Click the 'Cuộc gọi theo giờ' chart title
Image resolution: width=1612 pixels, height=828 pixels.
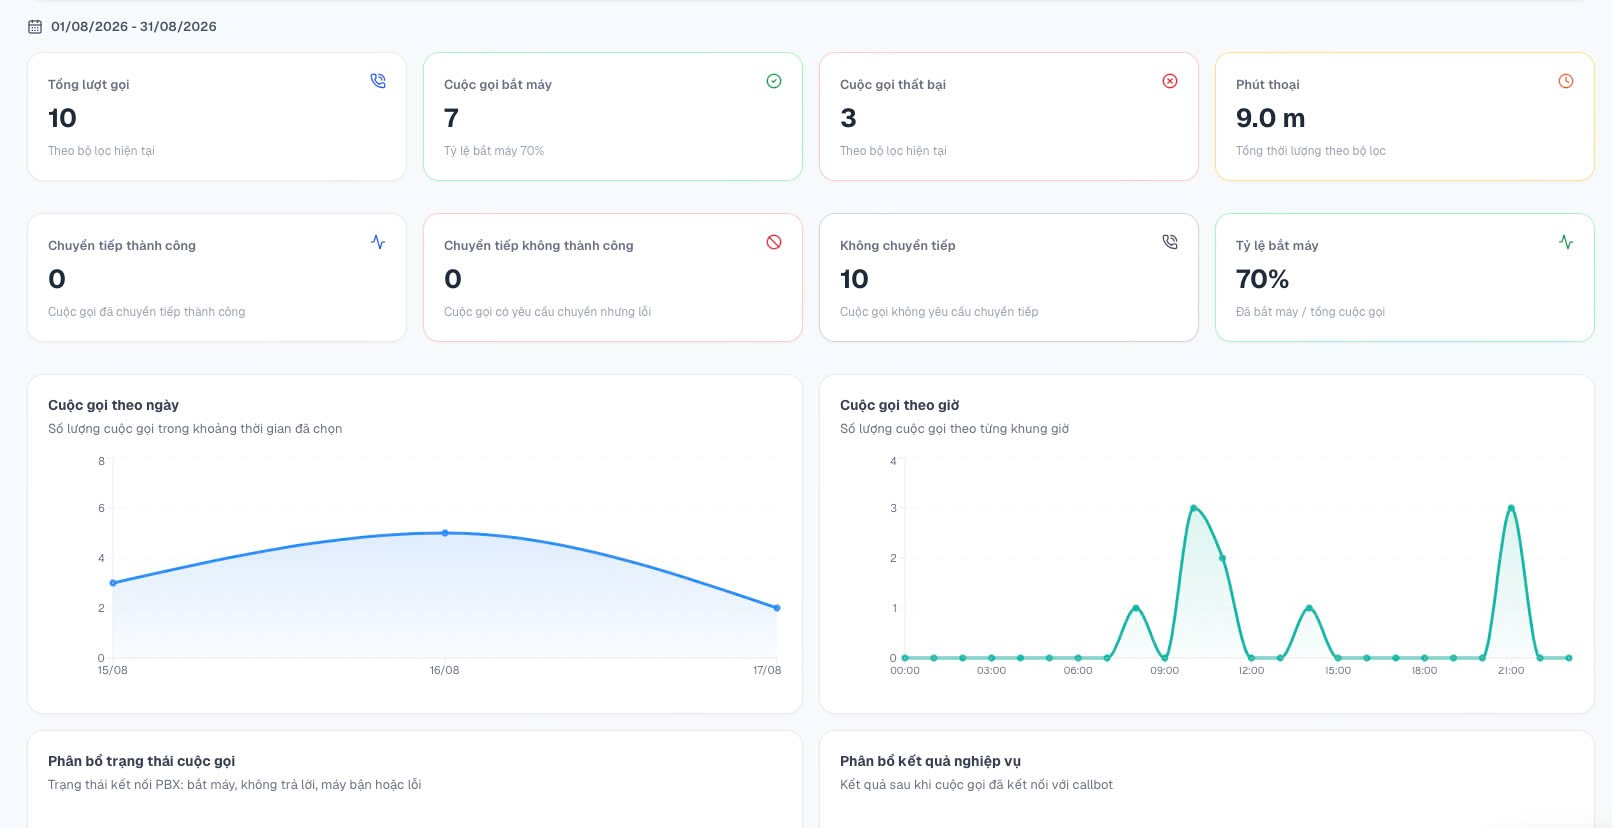coord(900,405)
